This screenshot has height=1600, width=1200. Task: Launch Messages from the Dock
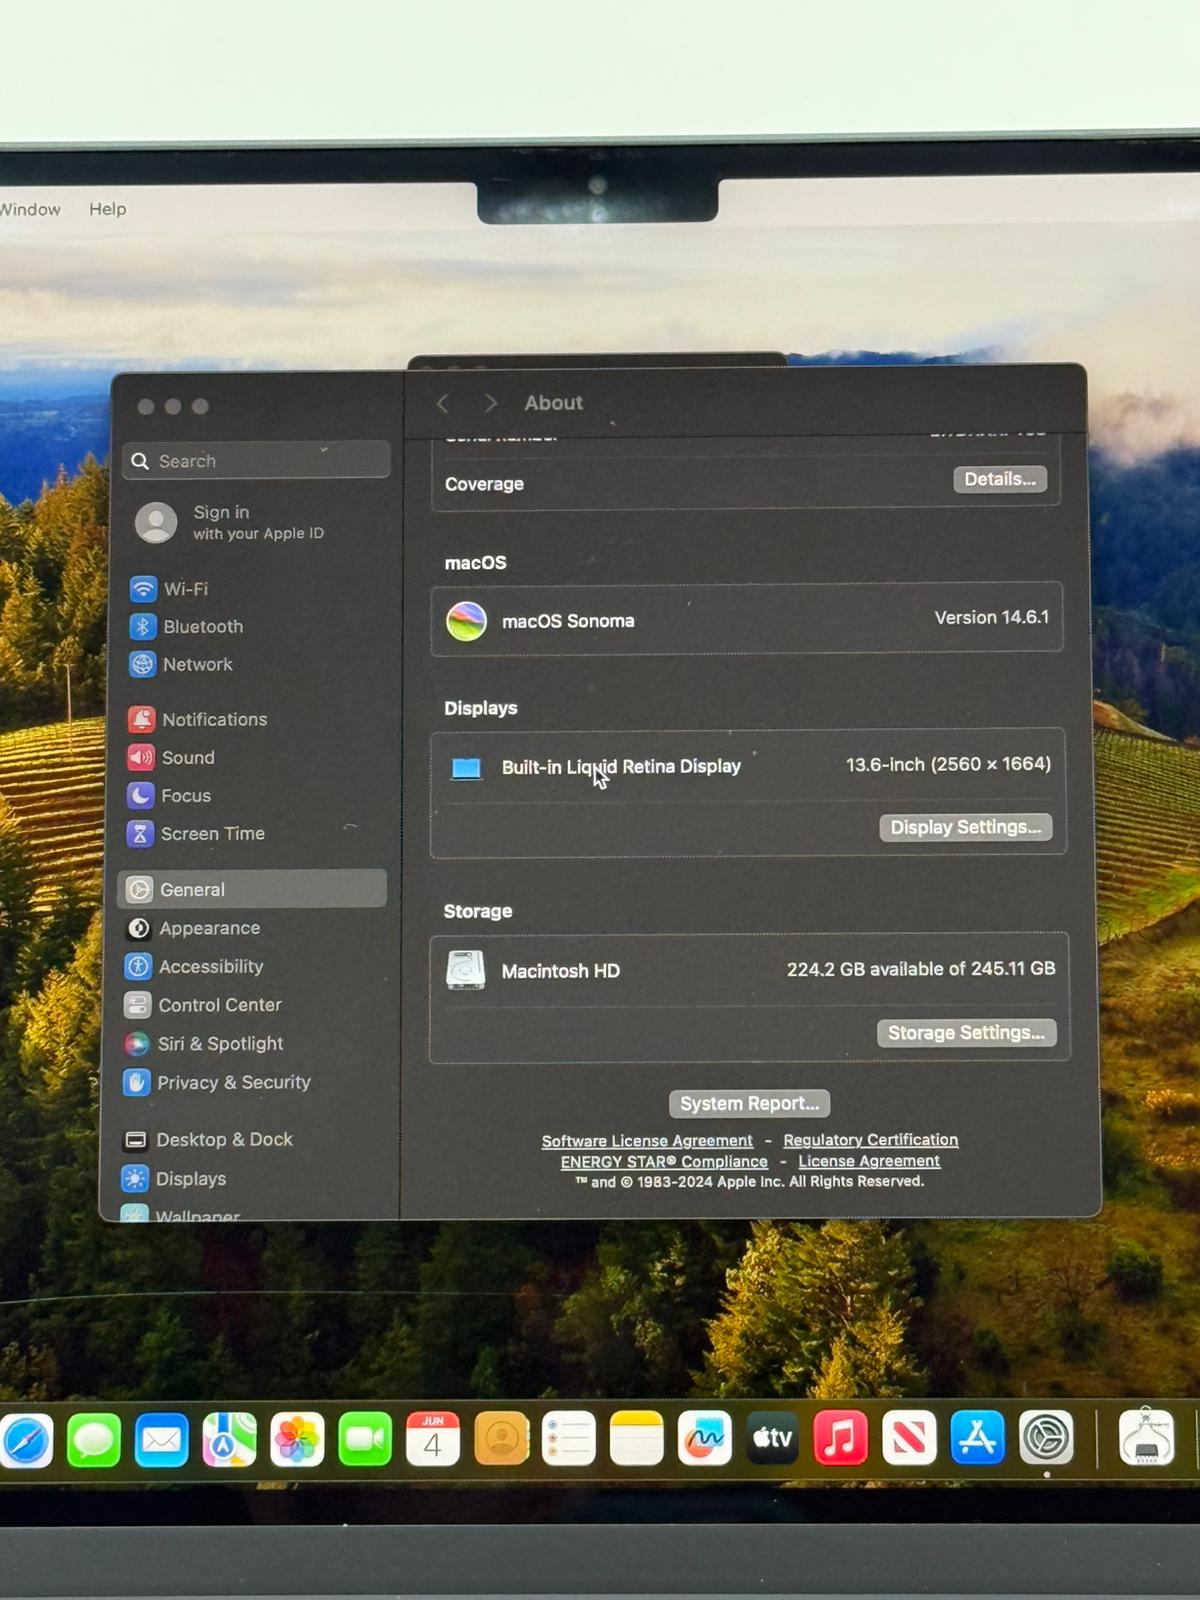[x=94, y=1440]
